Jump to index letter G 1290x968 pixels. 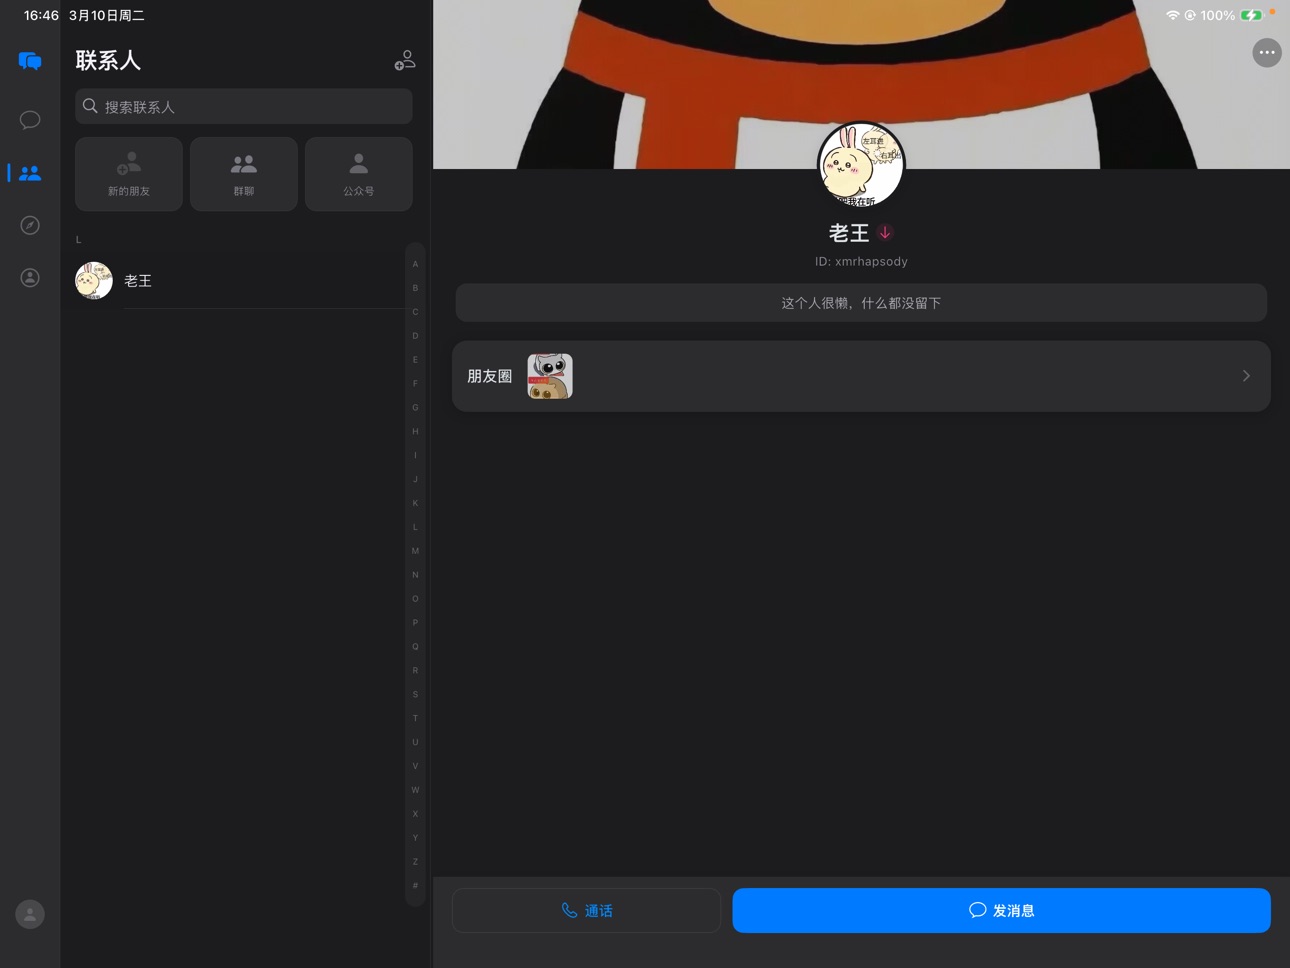[415, 408]
